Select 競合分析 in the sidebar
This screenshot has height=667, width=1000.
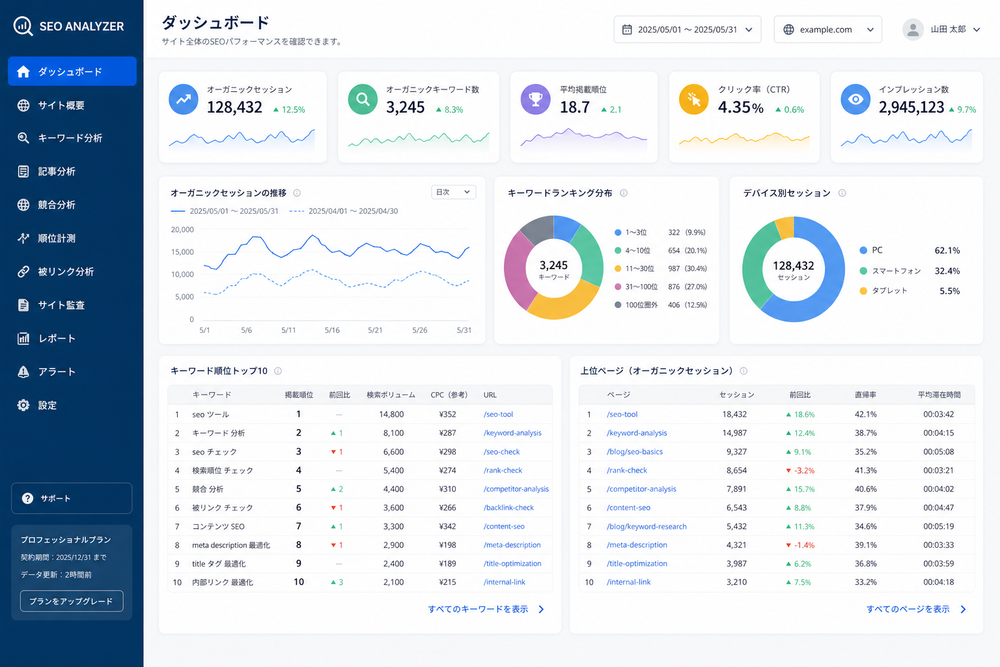click(x=72, y=205)
